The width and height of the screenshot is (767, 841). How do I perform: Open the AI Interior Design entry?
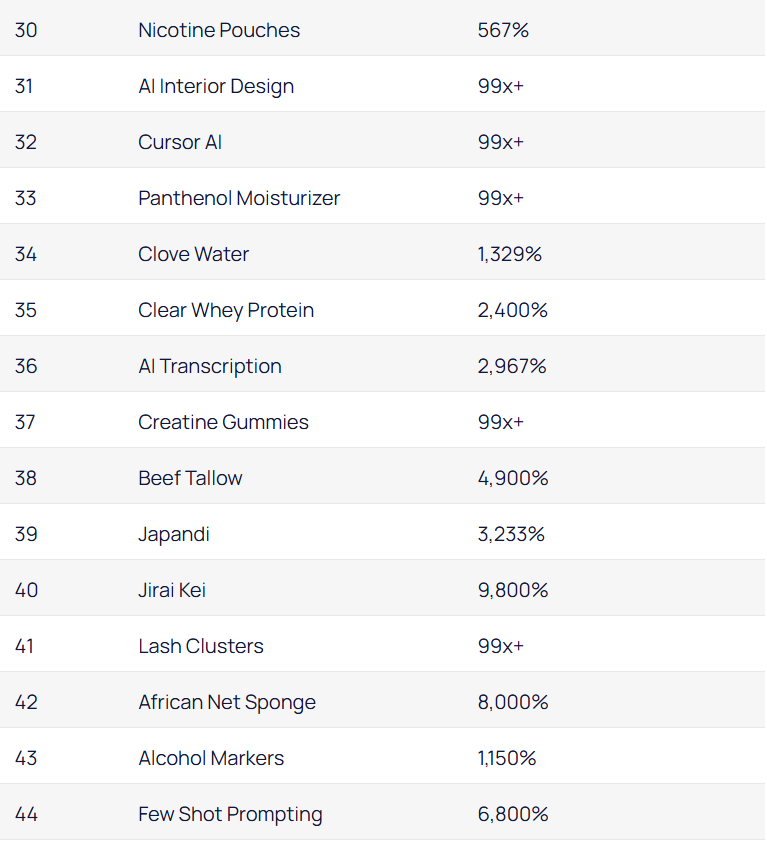(x=216, y=86)
